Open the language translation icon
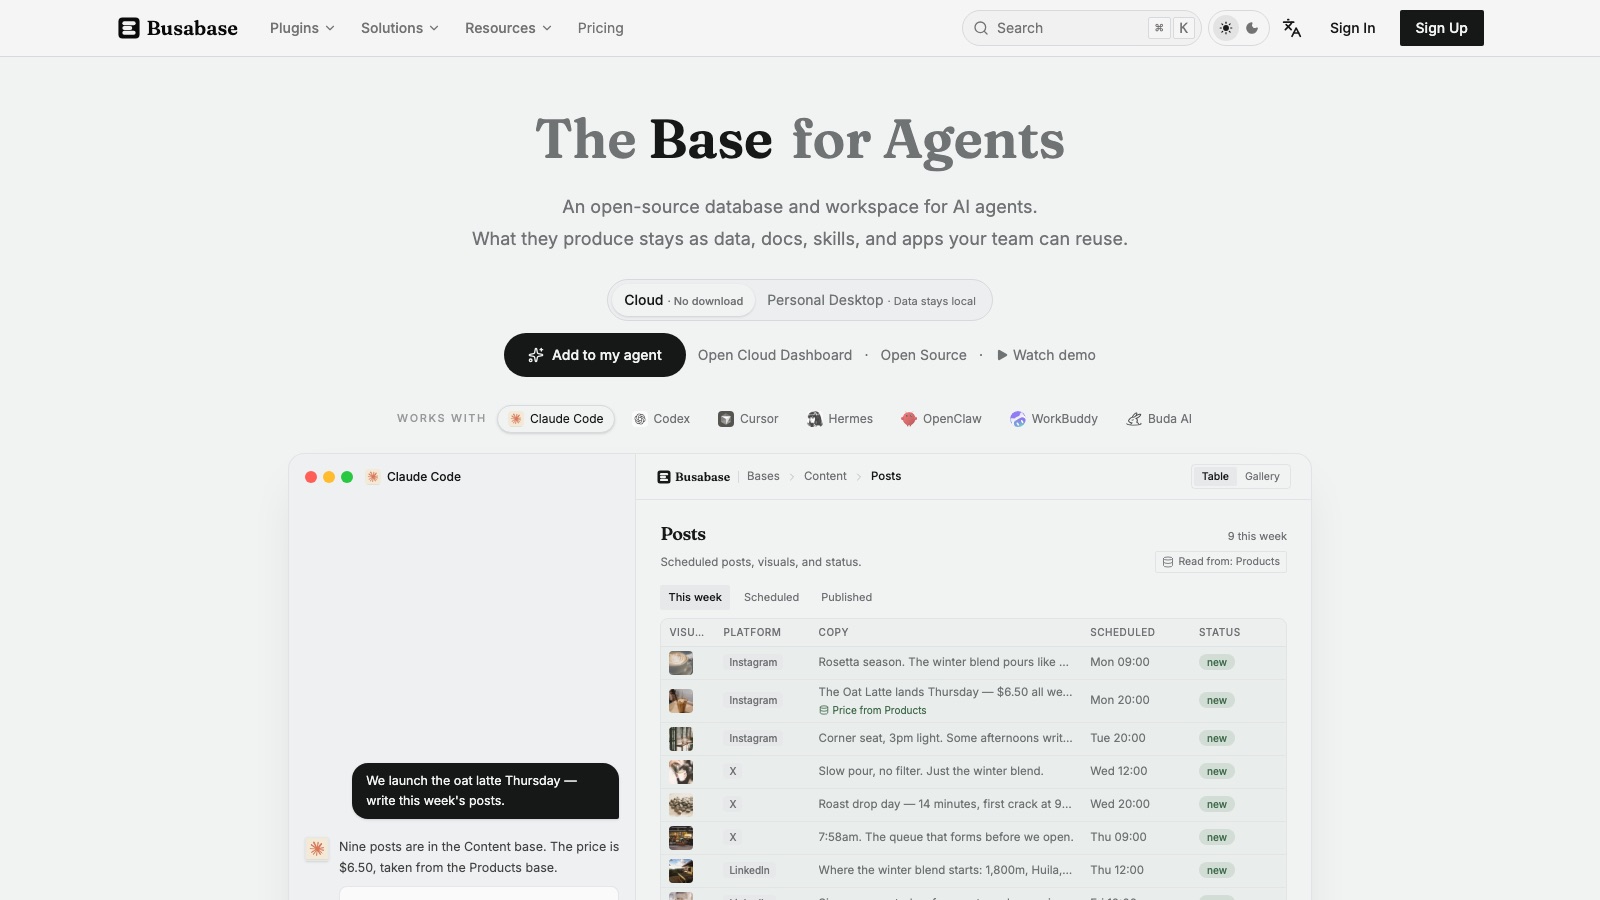Screen dimensions: 1600x900 [1292, 28]
